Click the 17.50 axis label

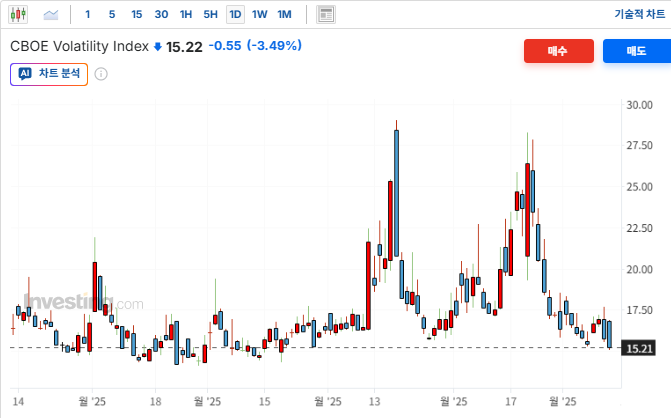(639, 310)
